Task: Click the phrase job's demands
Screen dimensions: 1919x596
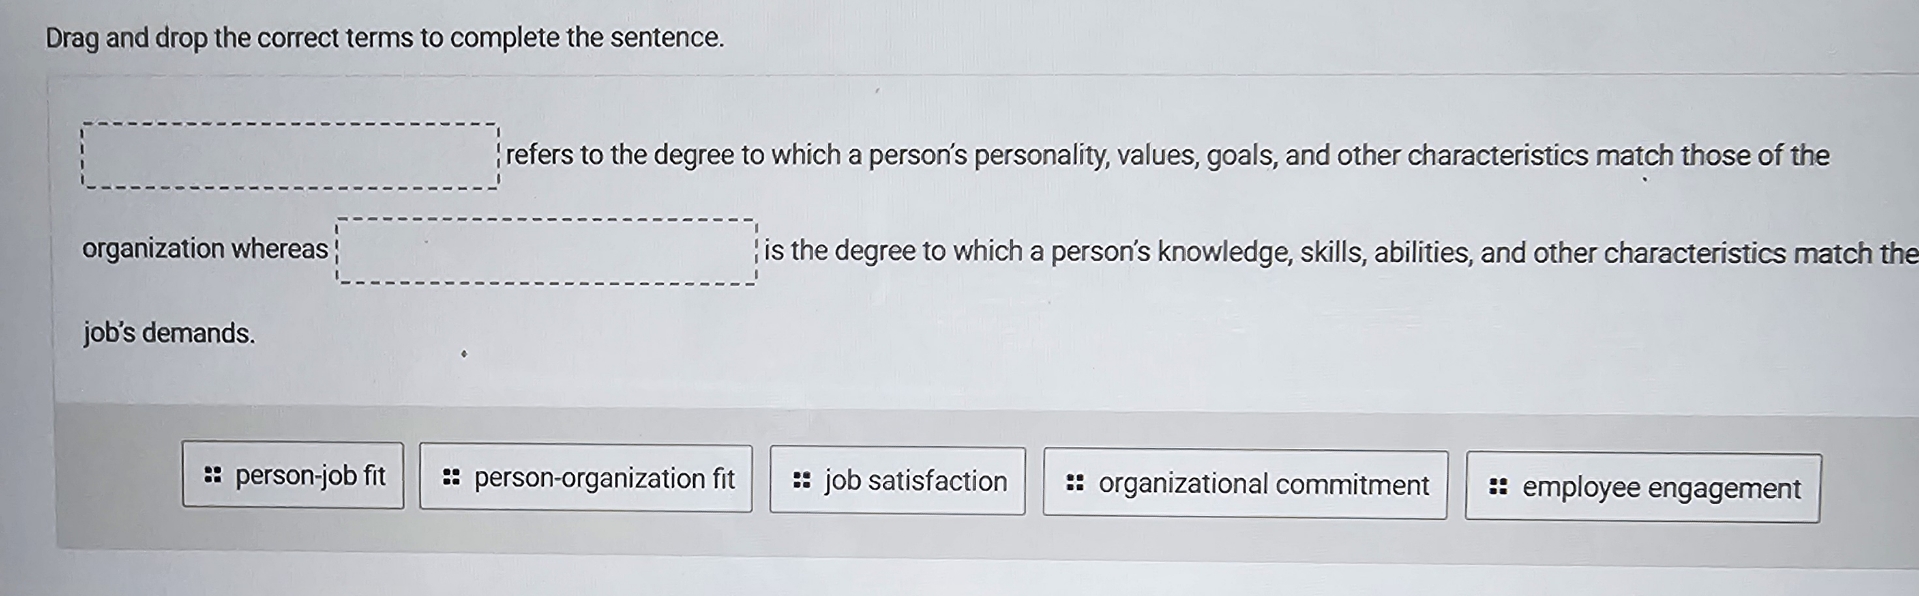Action: click(169, 334)
